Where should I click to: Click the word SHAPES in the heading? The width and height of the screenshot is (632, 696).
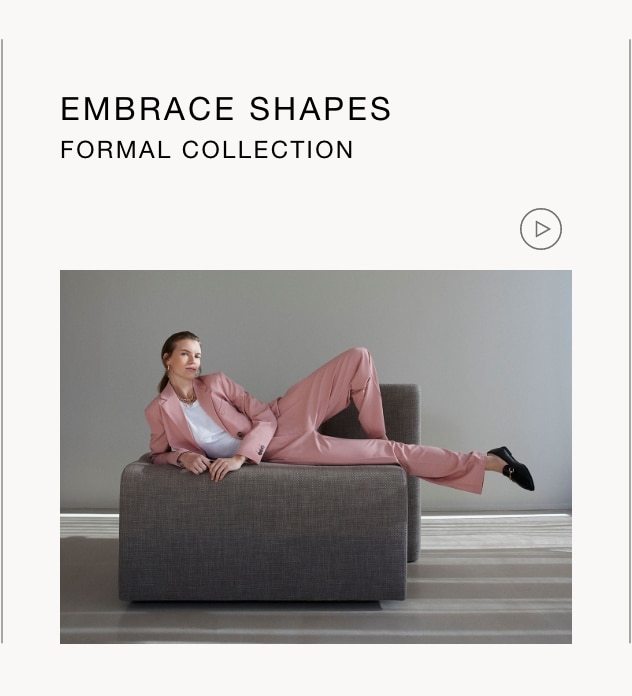coord(320,109)
